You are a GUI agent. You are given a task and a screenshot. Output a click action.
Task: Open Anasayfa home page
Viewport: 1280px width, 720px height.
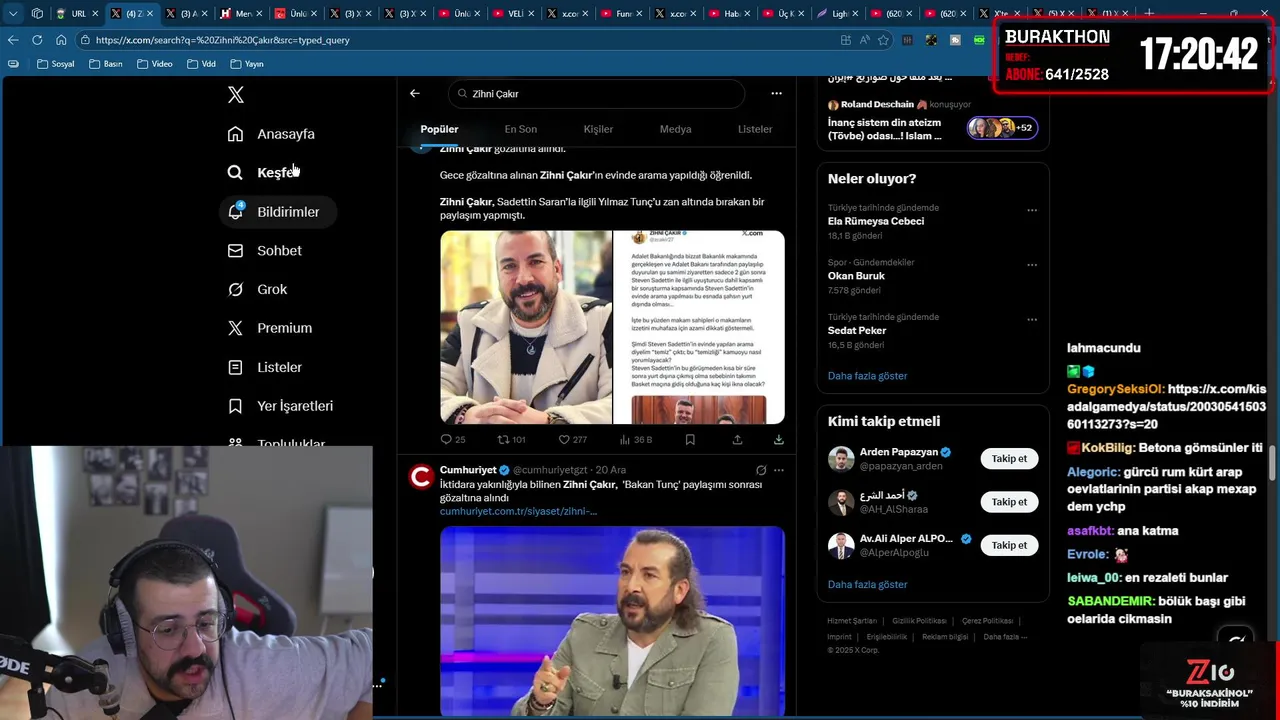click(x=271, y=134)
